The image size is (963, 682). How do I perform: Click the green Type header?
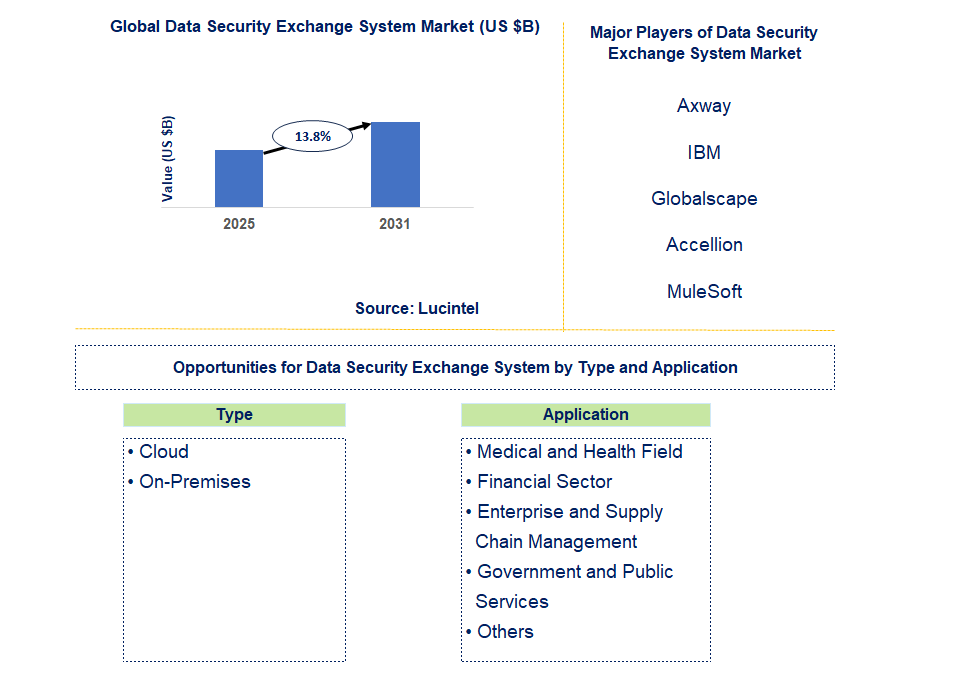coord(235,415)
